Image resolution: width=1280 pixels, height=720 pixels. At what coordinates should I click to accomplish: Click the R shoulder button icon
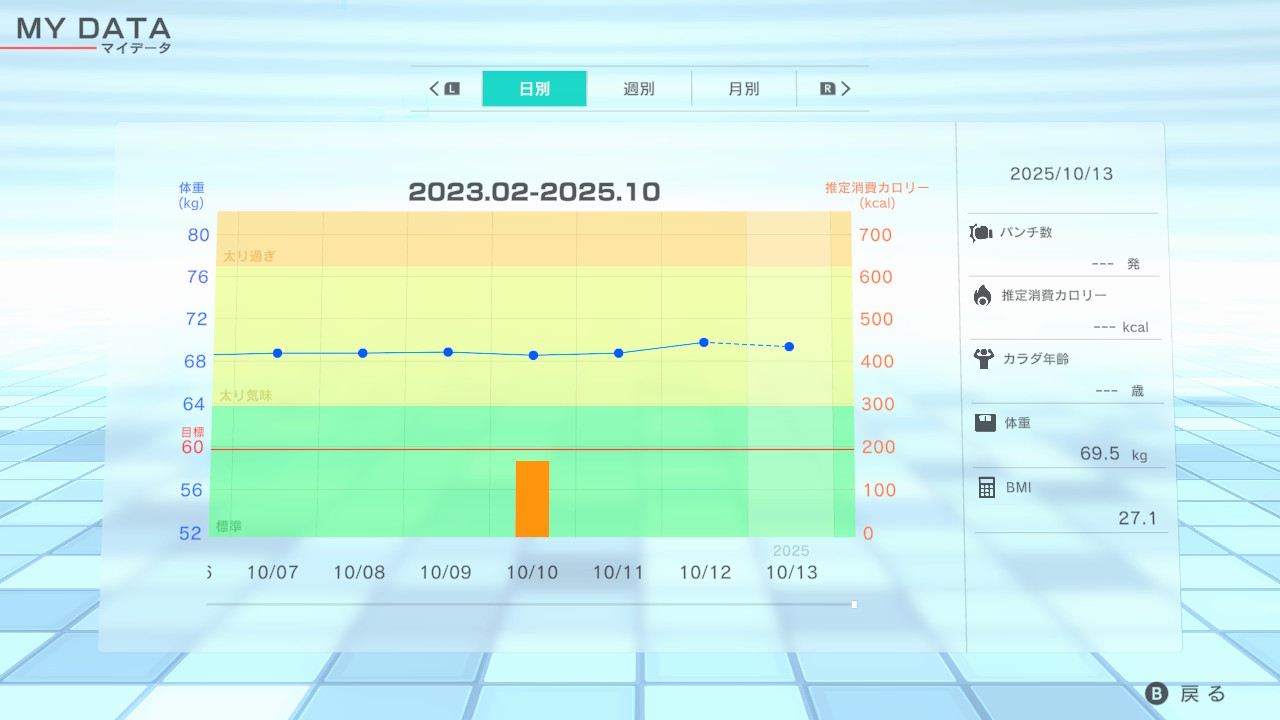(x=827, y=89)
